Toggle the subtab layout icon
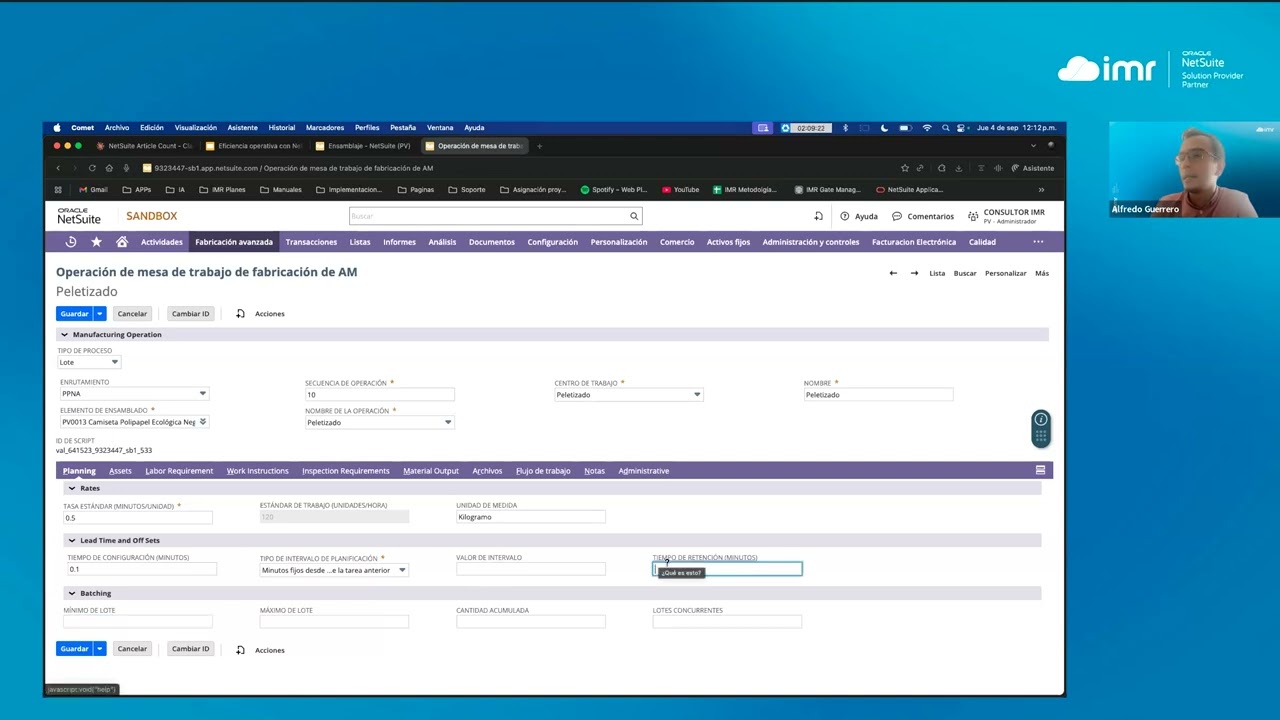The height and width of the screenshot is (720, 1280). point(1040,470)
